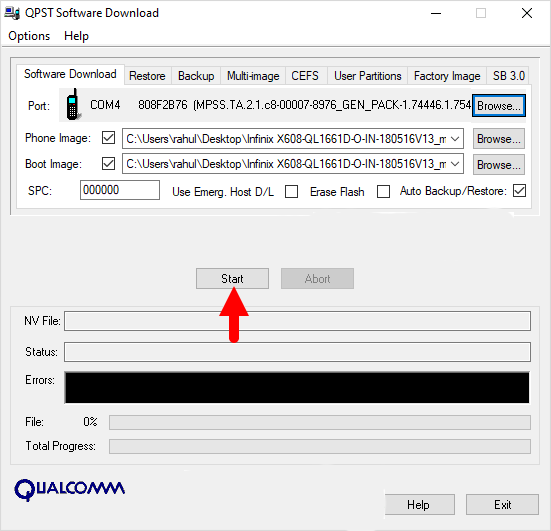Open the Multi-image tab
551x531 pixels.
click(x=253, y=76)
